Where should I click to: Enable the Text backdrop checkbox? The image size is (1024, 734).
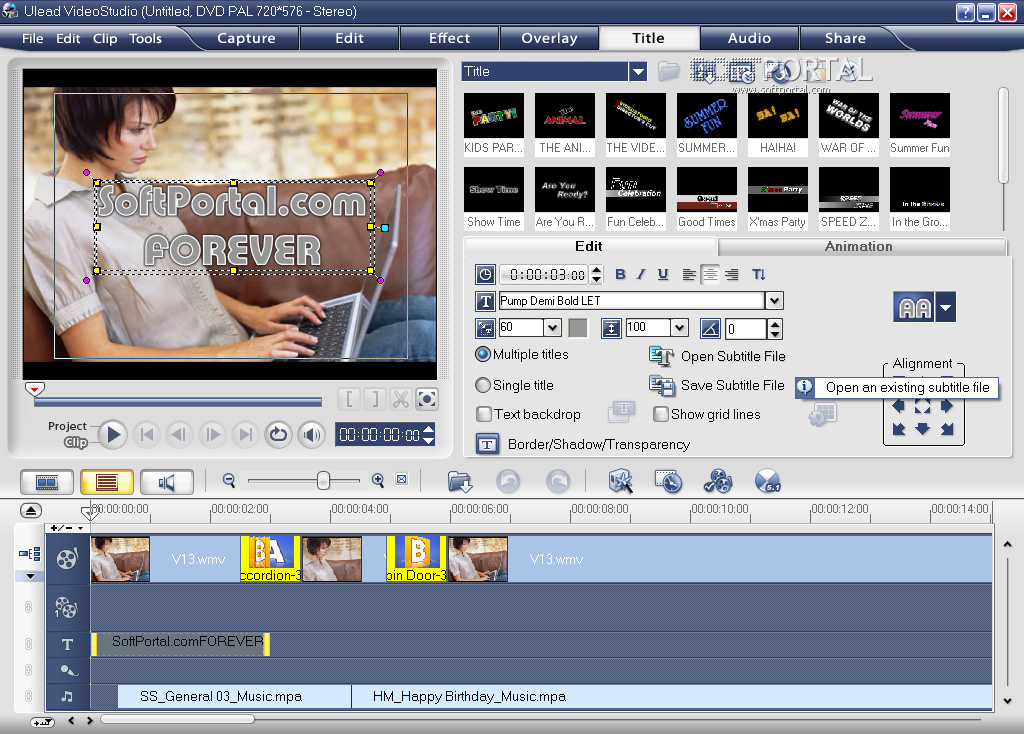tap(484, 414)
